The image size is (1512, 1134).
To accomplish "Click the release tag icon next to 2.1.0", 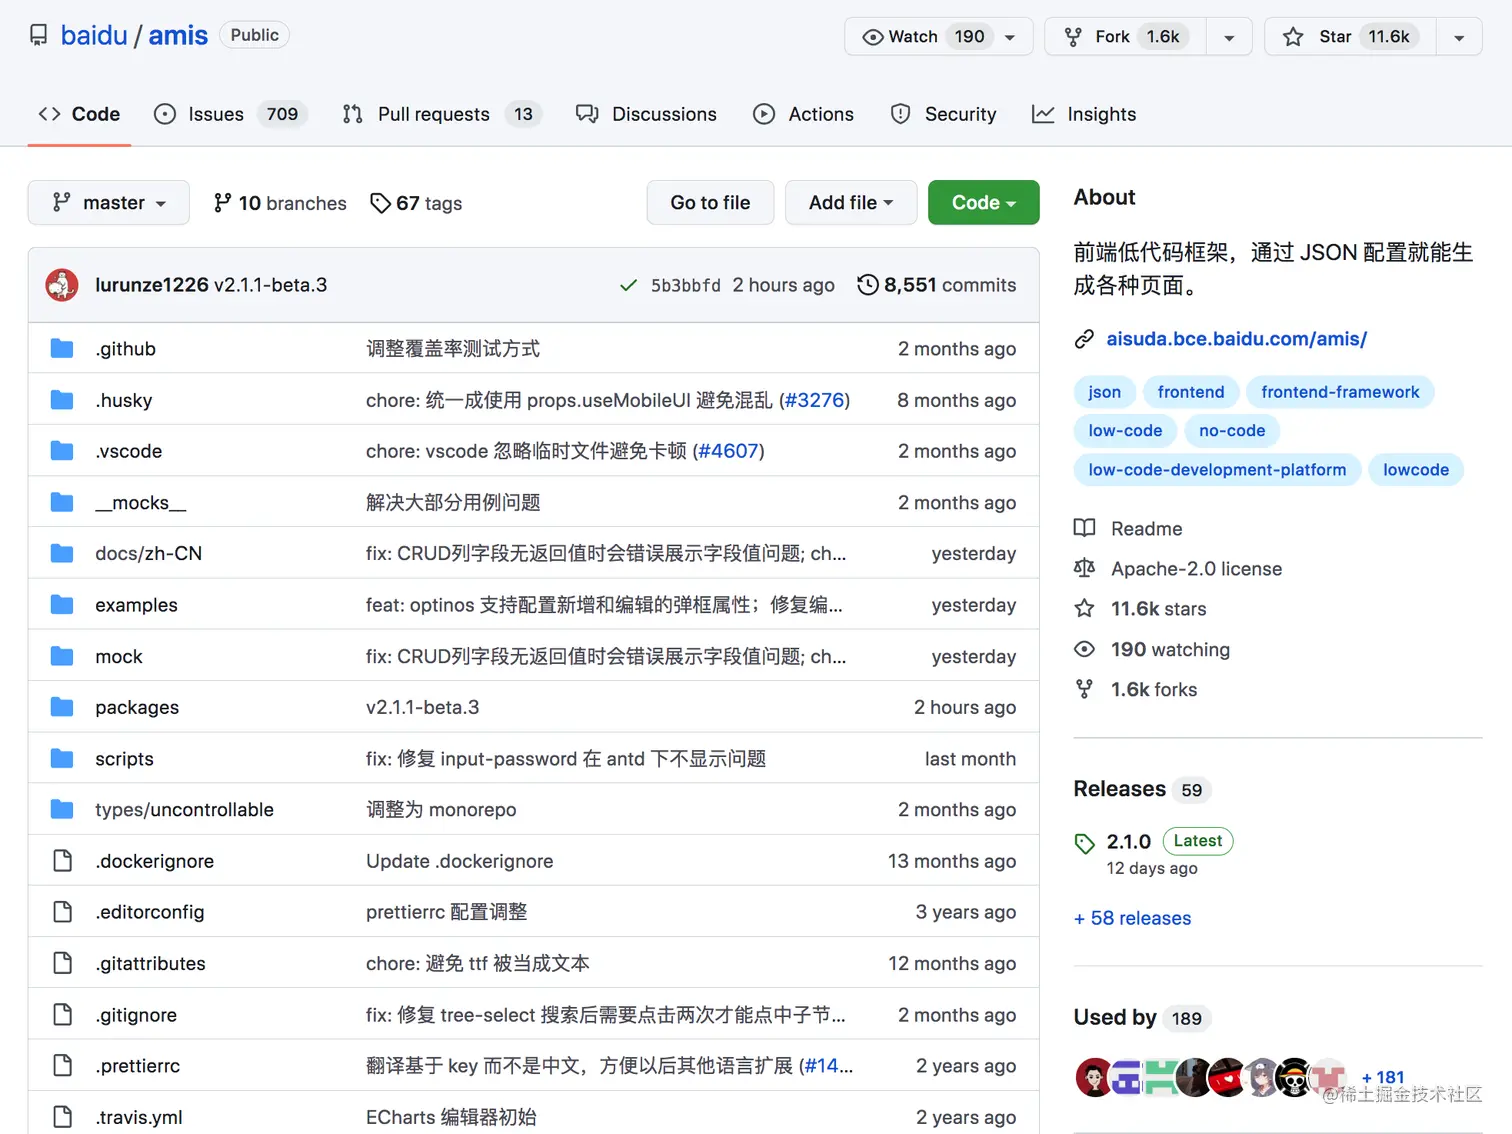I will pos(1085,843).
